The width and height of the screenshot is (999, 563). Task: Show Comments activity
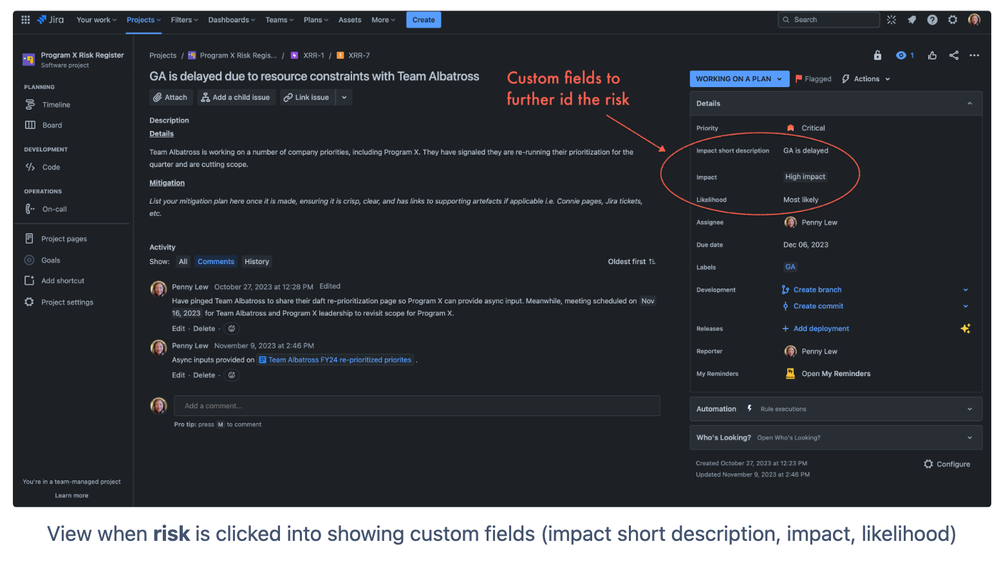point(215,262)
